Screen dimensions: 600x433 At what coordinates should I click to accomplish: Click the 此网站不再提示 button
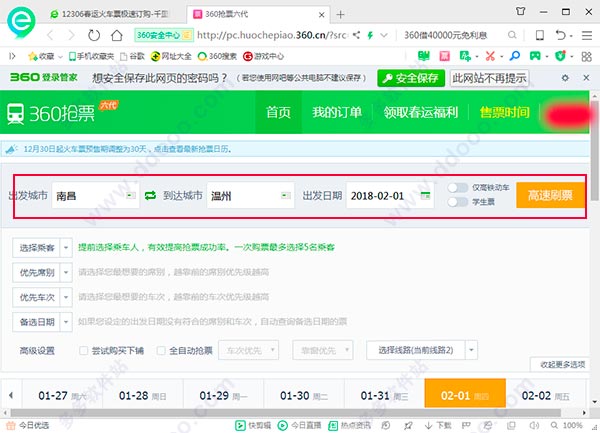489,78
